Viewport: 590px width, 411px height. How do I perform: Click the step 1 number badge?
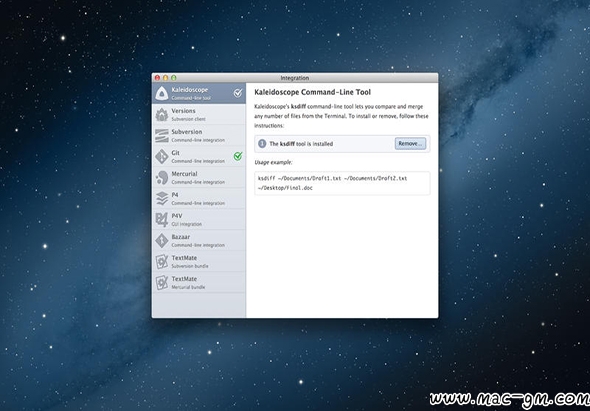click(262, 144)
